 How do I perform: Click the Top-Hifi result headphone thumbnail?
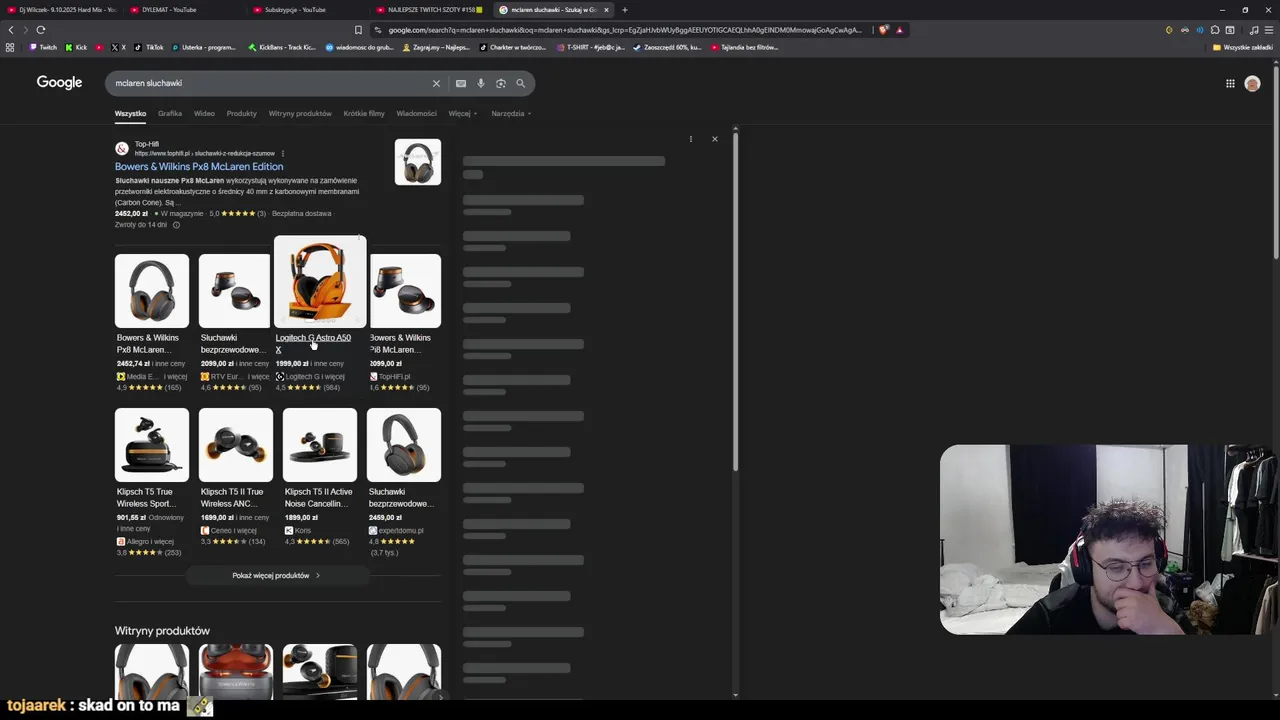tap(417, 162)
